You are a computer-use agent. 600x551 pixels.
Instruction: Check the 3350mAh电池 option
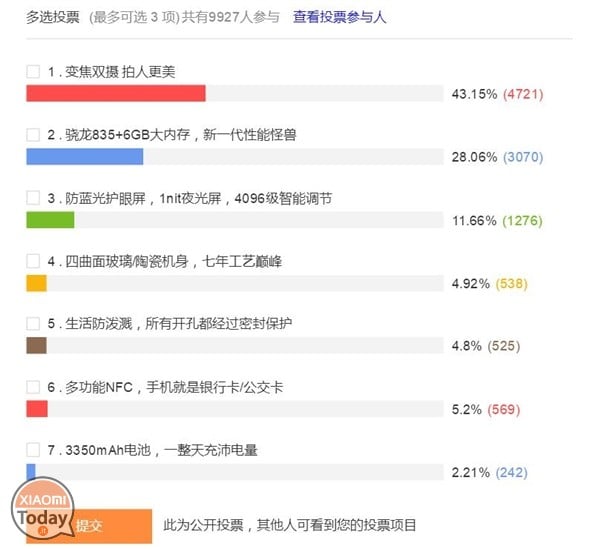[x=33, y=450]
